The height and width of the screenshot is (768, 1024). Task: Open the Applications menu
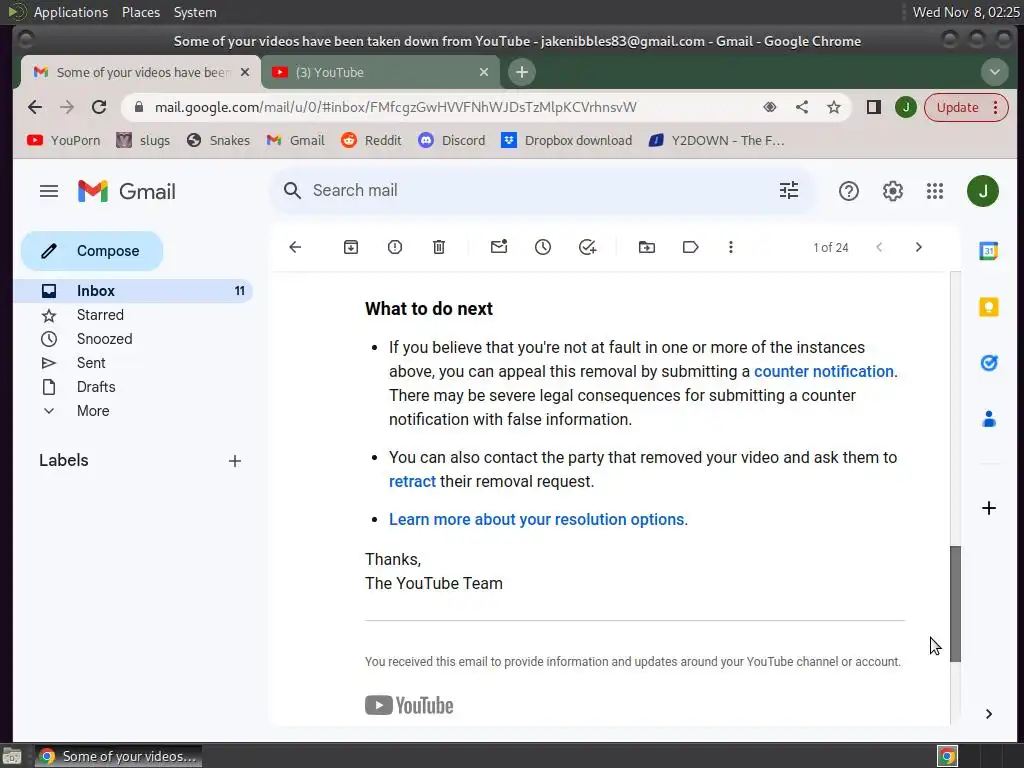tap(71, 12)
